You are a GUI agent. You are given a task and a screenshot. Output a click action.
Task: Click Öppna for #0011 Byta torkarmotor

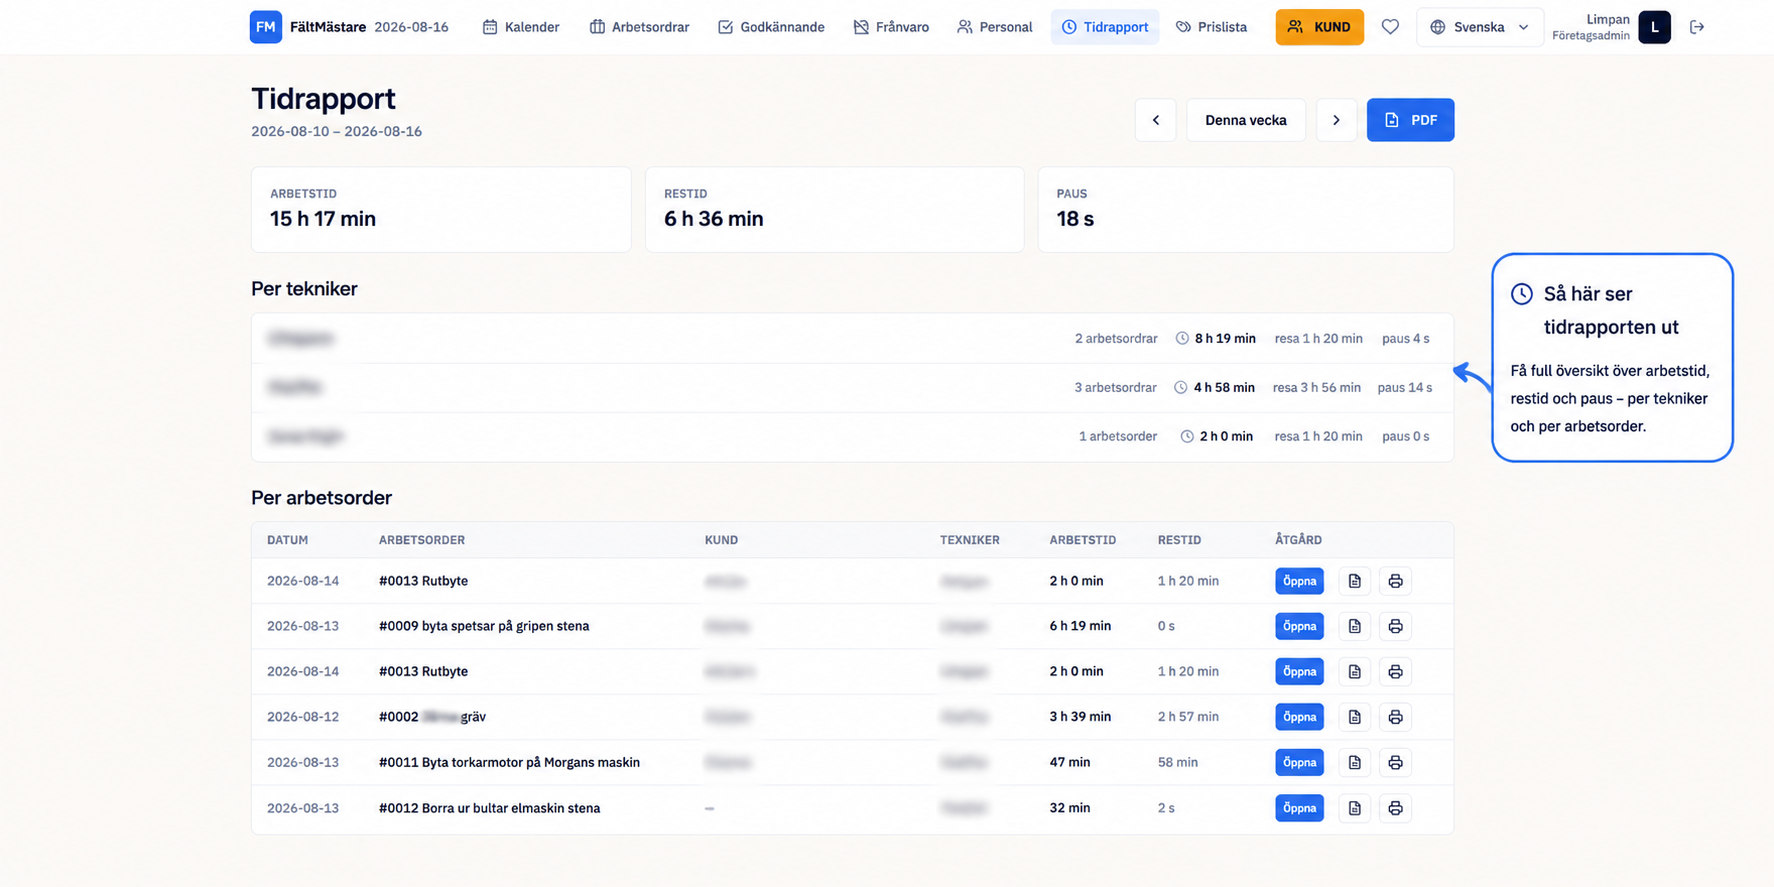tap(1299, 762)
